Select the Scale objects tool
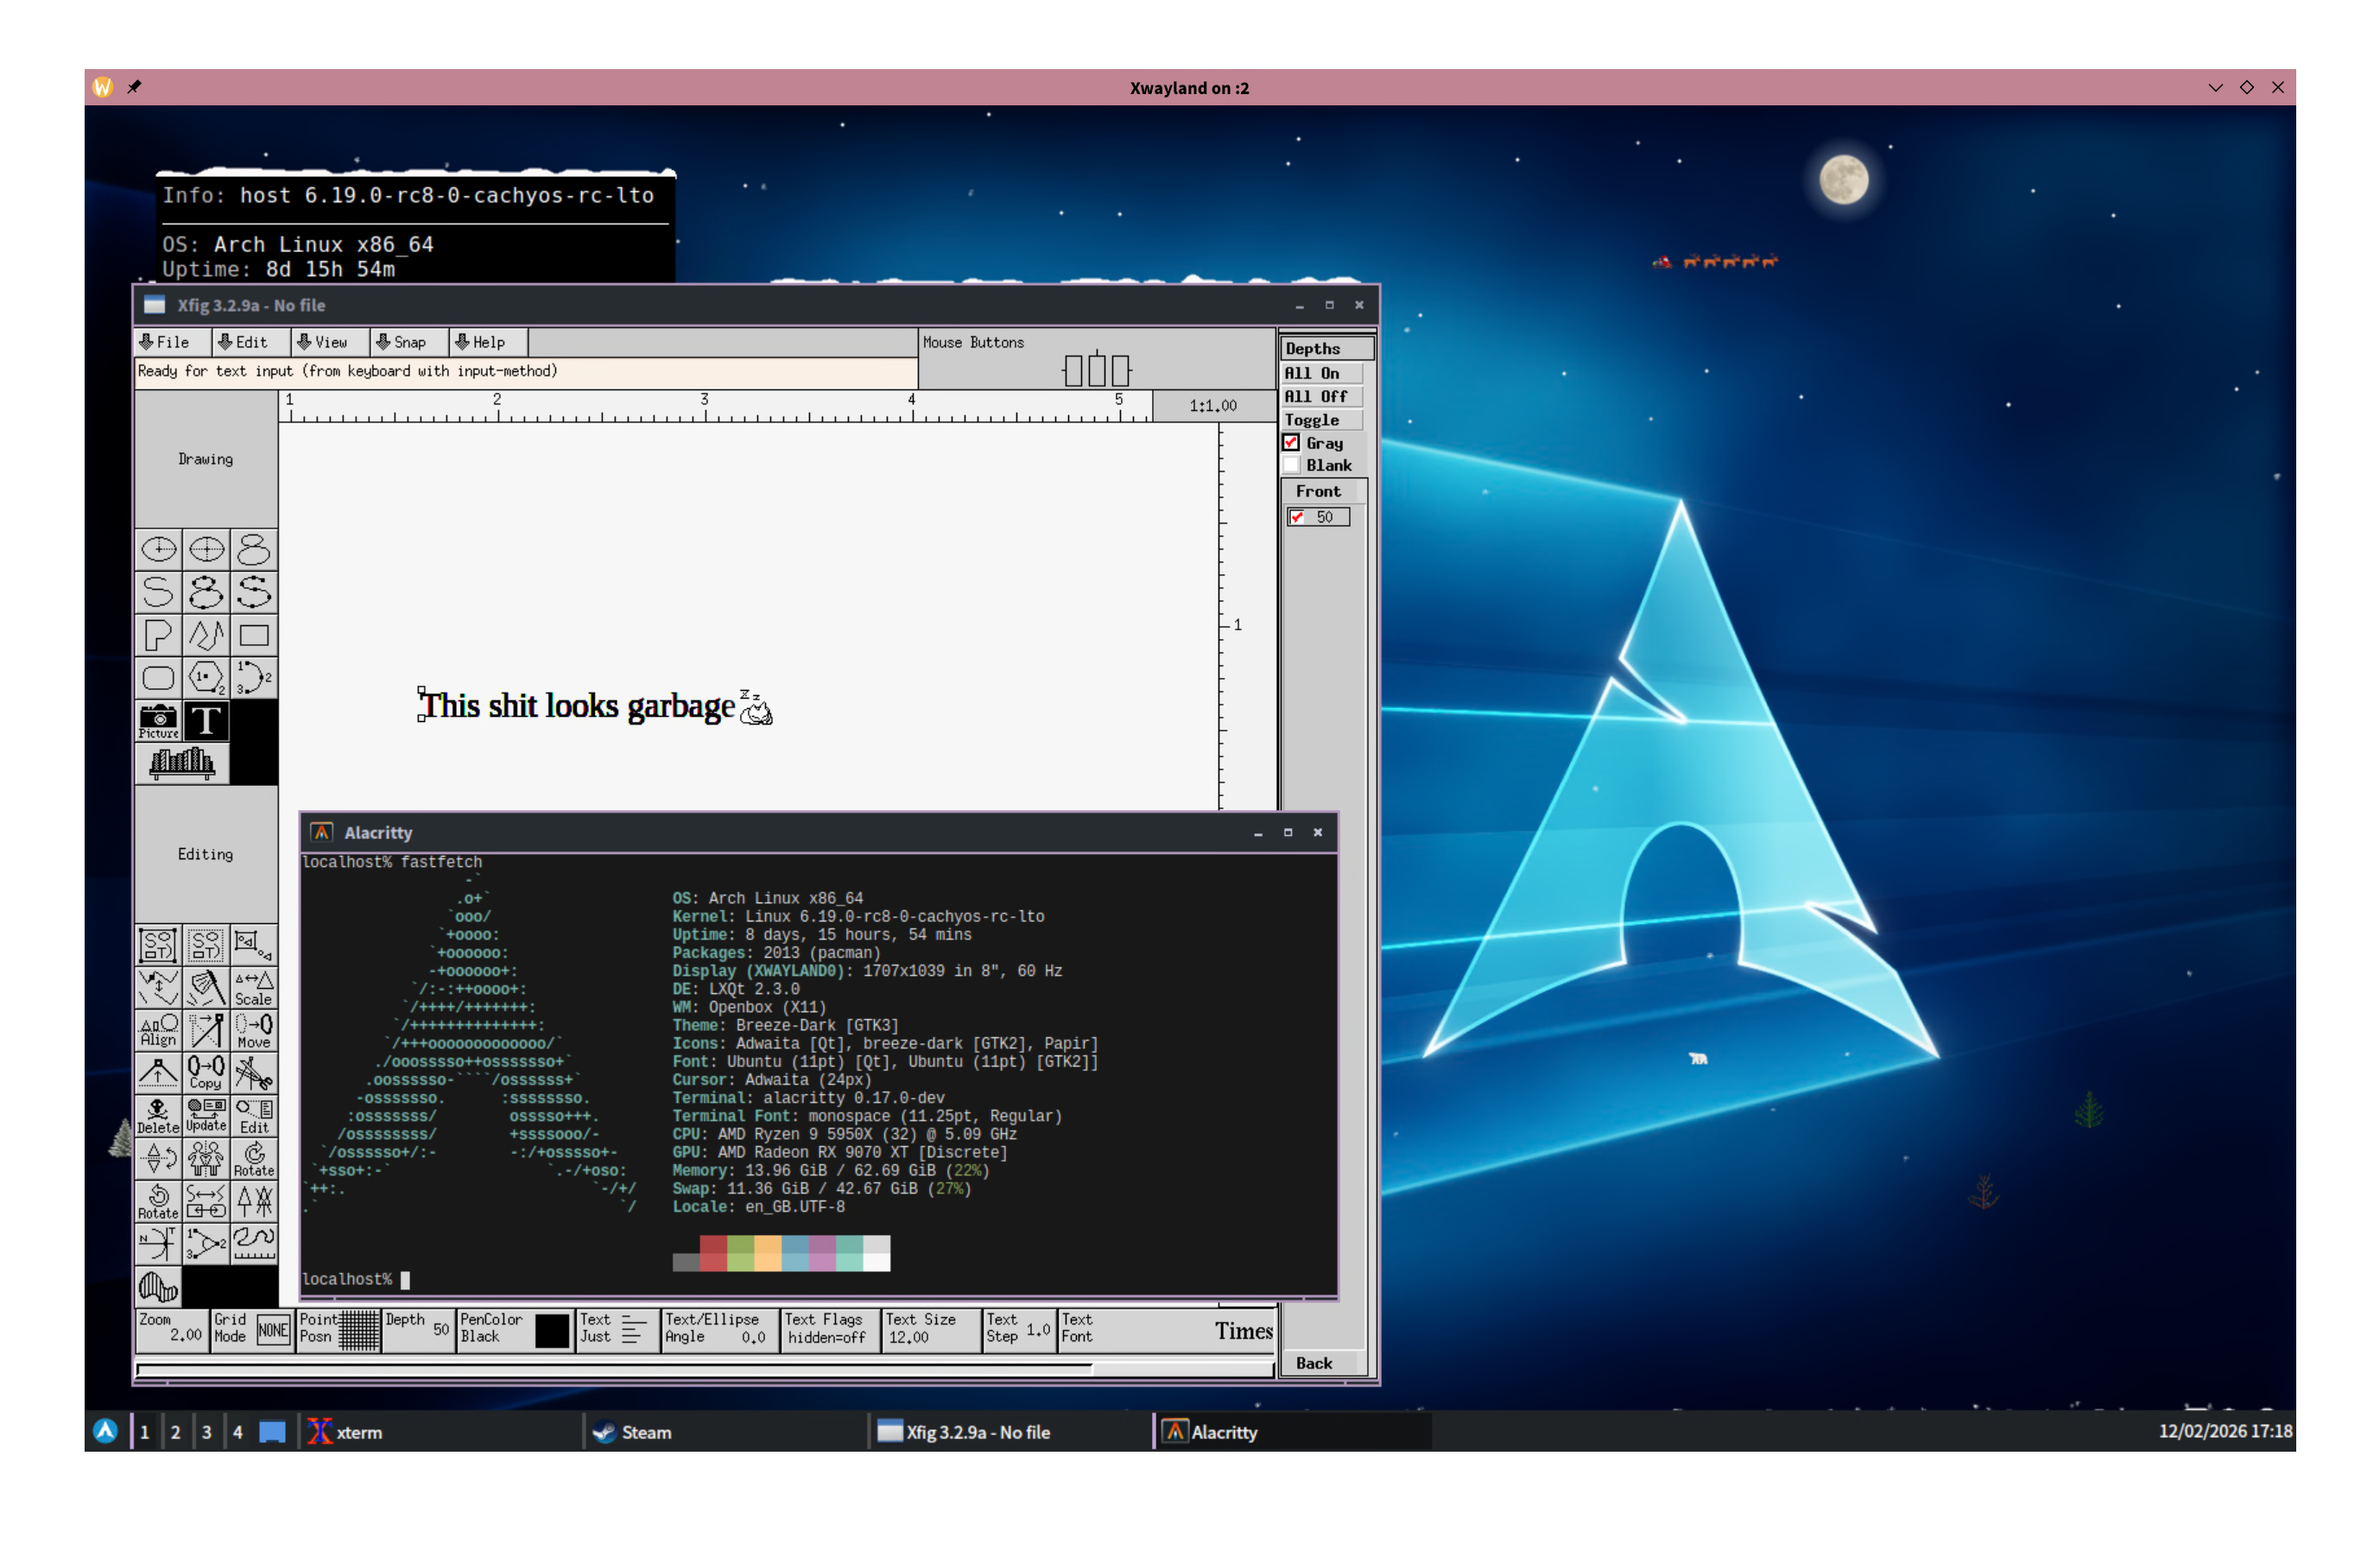 pyautogui.click(x=254, y=987)
